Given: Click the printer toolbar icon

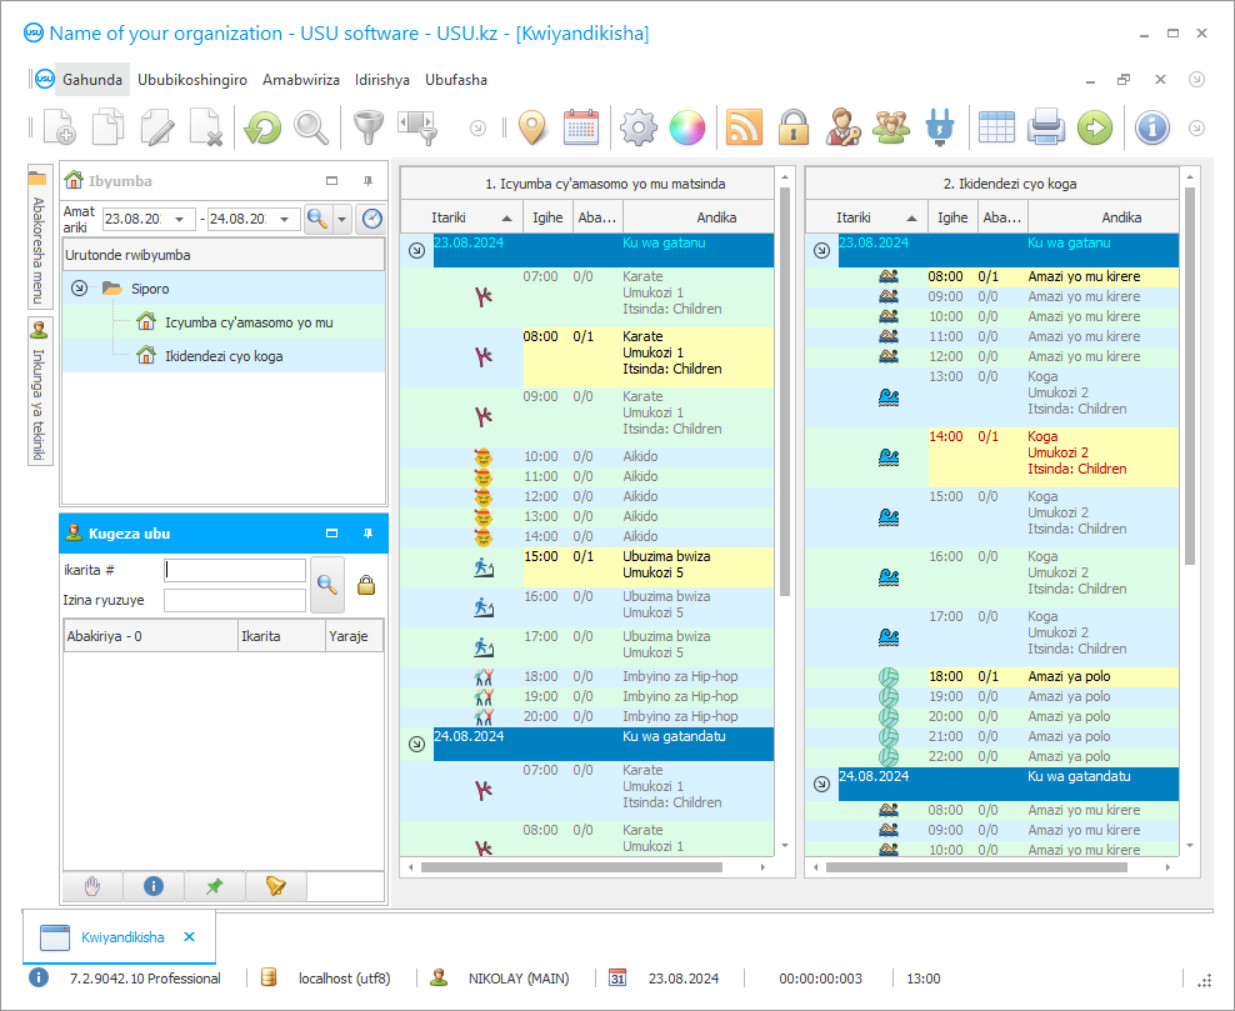Looking at the screenshot, I should 1046,128.
